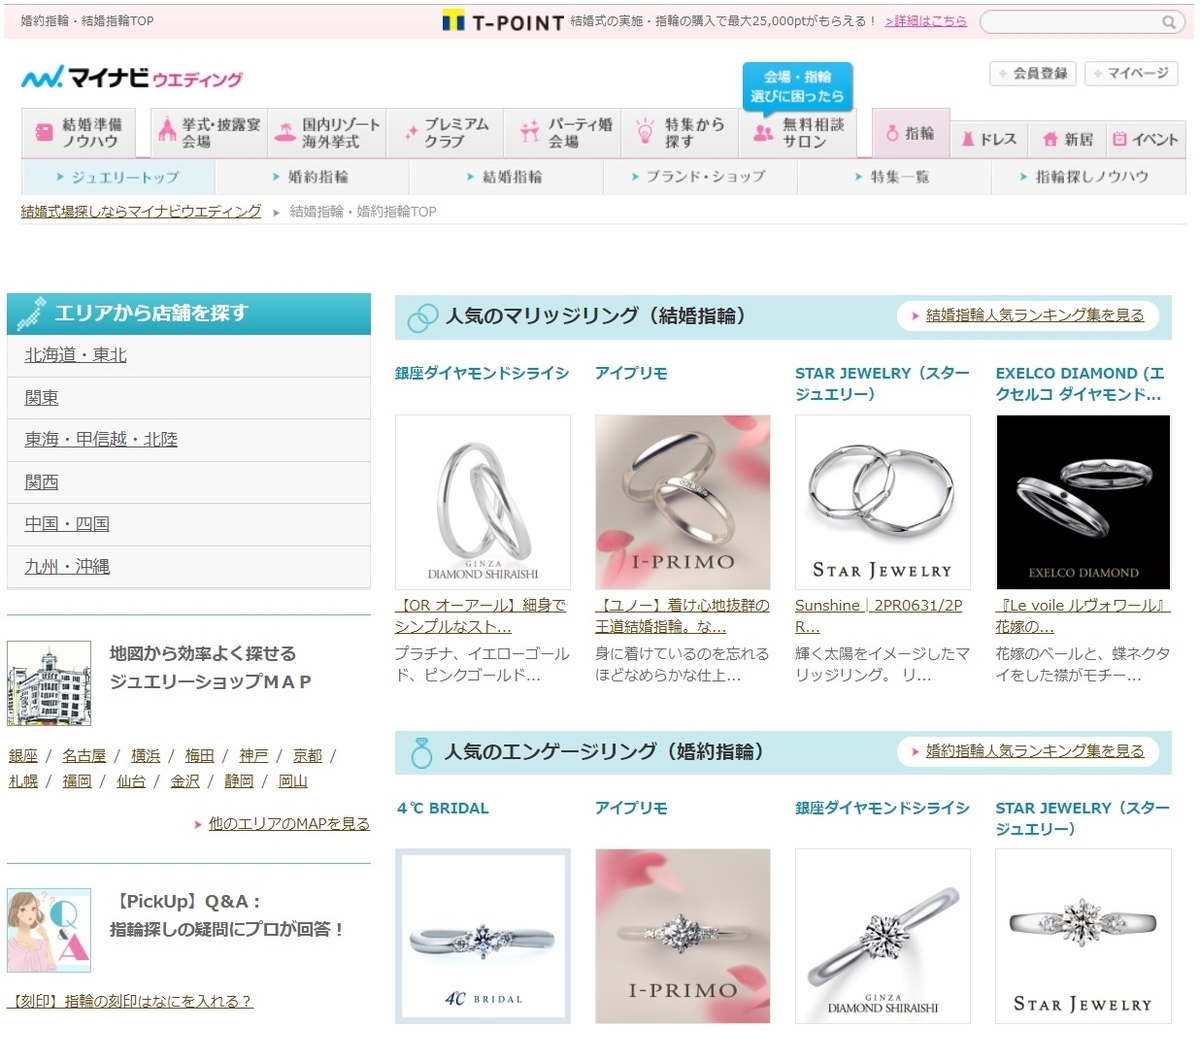1200x1060 pixels.
Task: Open Ginza Diamond Shiraishi engagement ring thumbnail
Action: pyautogui.click(x=883, y=936)
